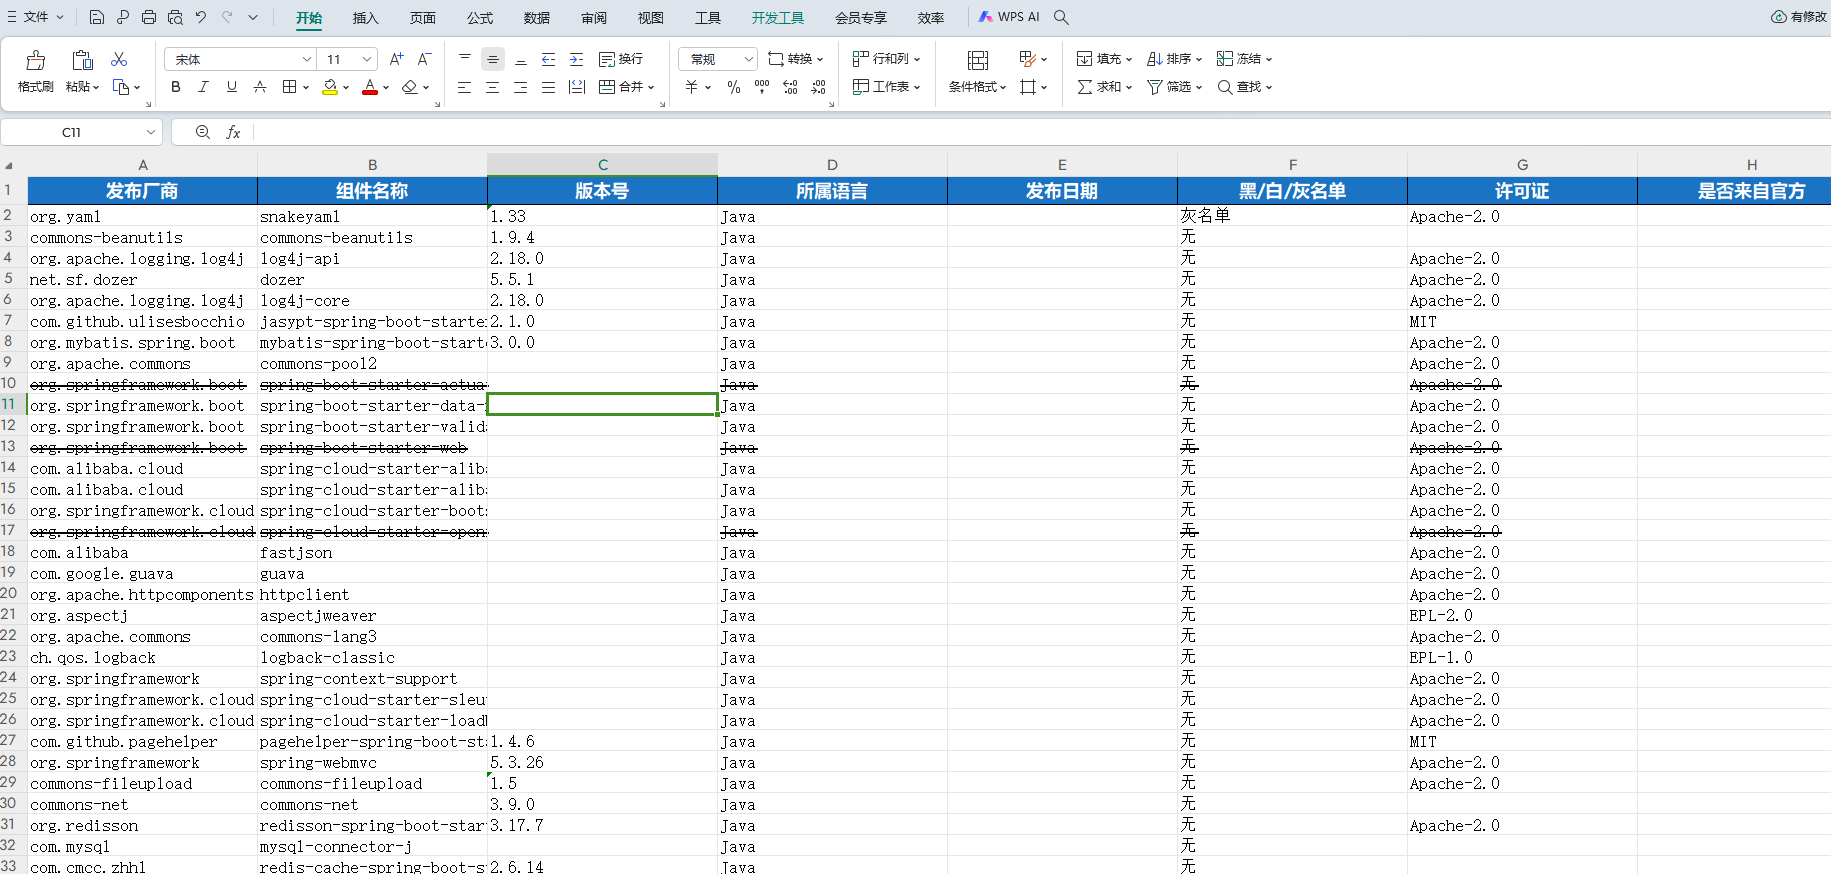
Task: Click the formula bar input field
Action: point(1040,132)
